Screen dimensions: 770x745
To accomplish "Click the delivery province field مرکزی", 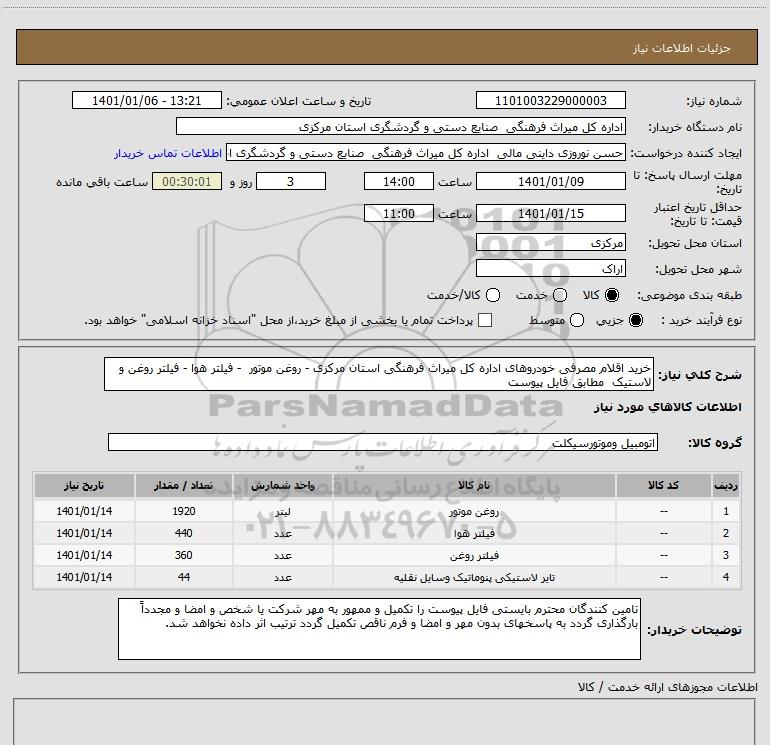I will click(550, 243).
